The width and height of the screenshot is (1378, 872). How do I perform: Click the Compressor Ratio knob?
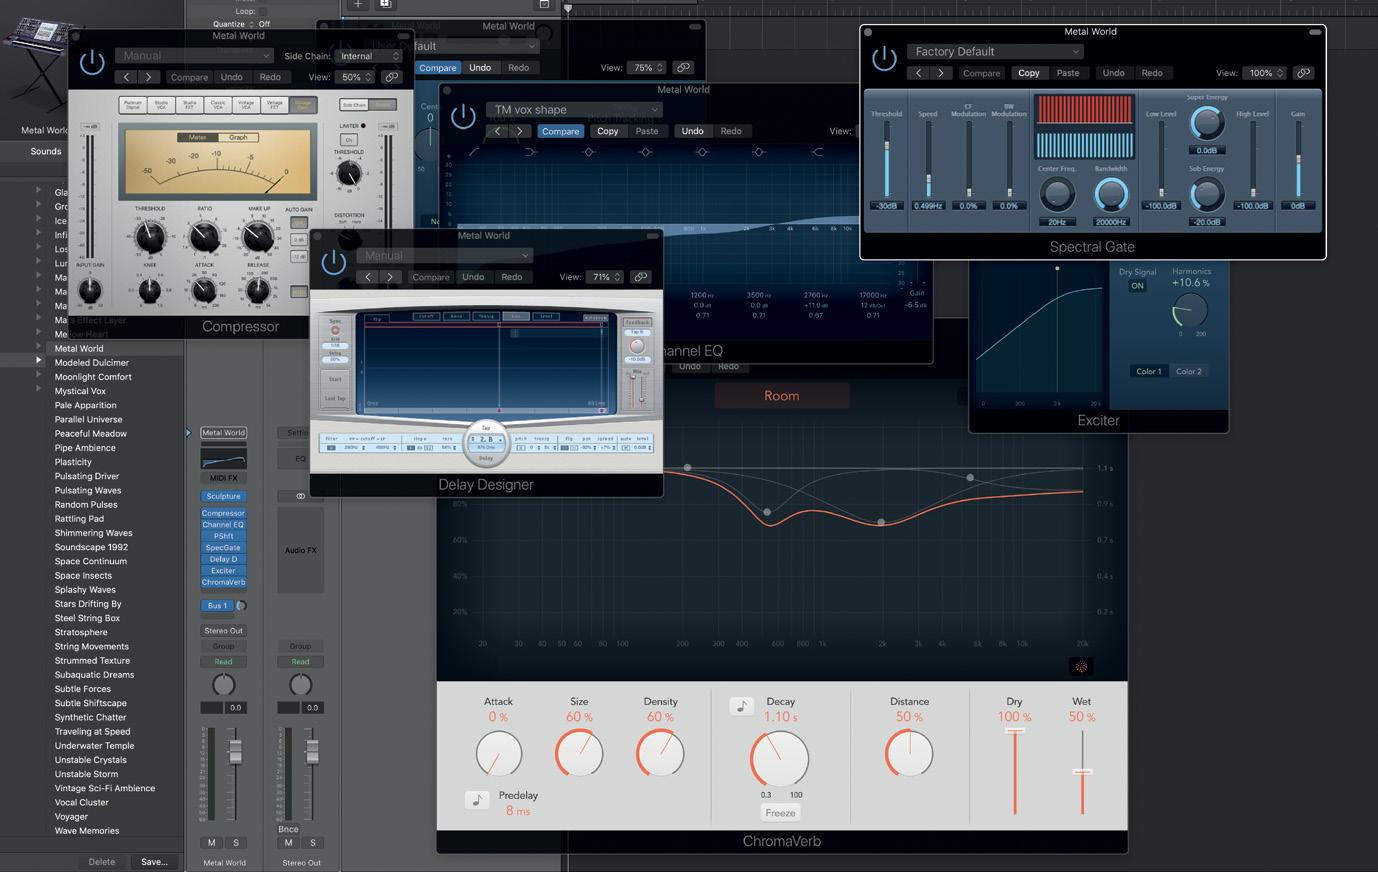tap(204, 237)
